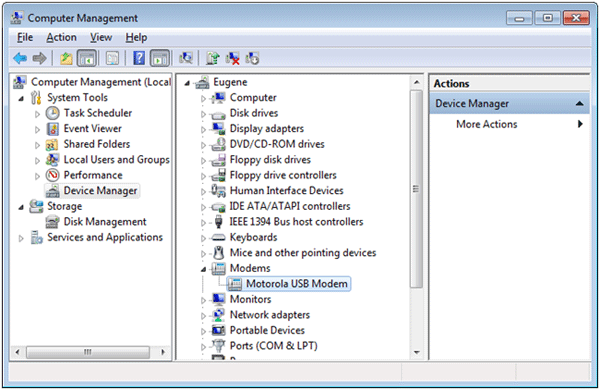Click the Network adapters icon
This screenshot has width=600, height=390.
coord(218,315)
